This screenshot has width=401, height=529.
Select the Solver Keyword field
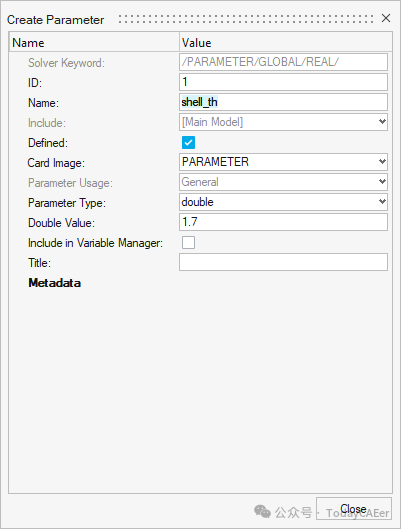tap(283, 62)
